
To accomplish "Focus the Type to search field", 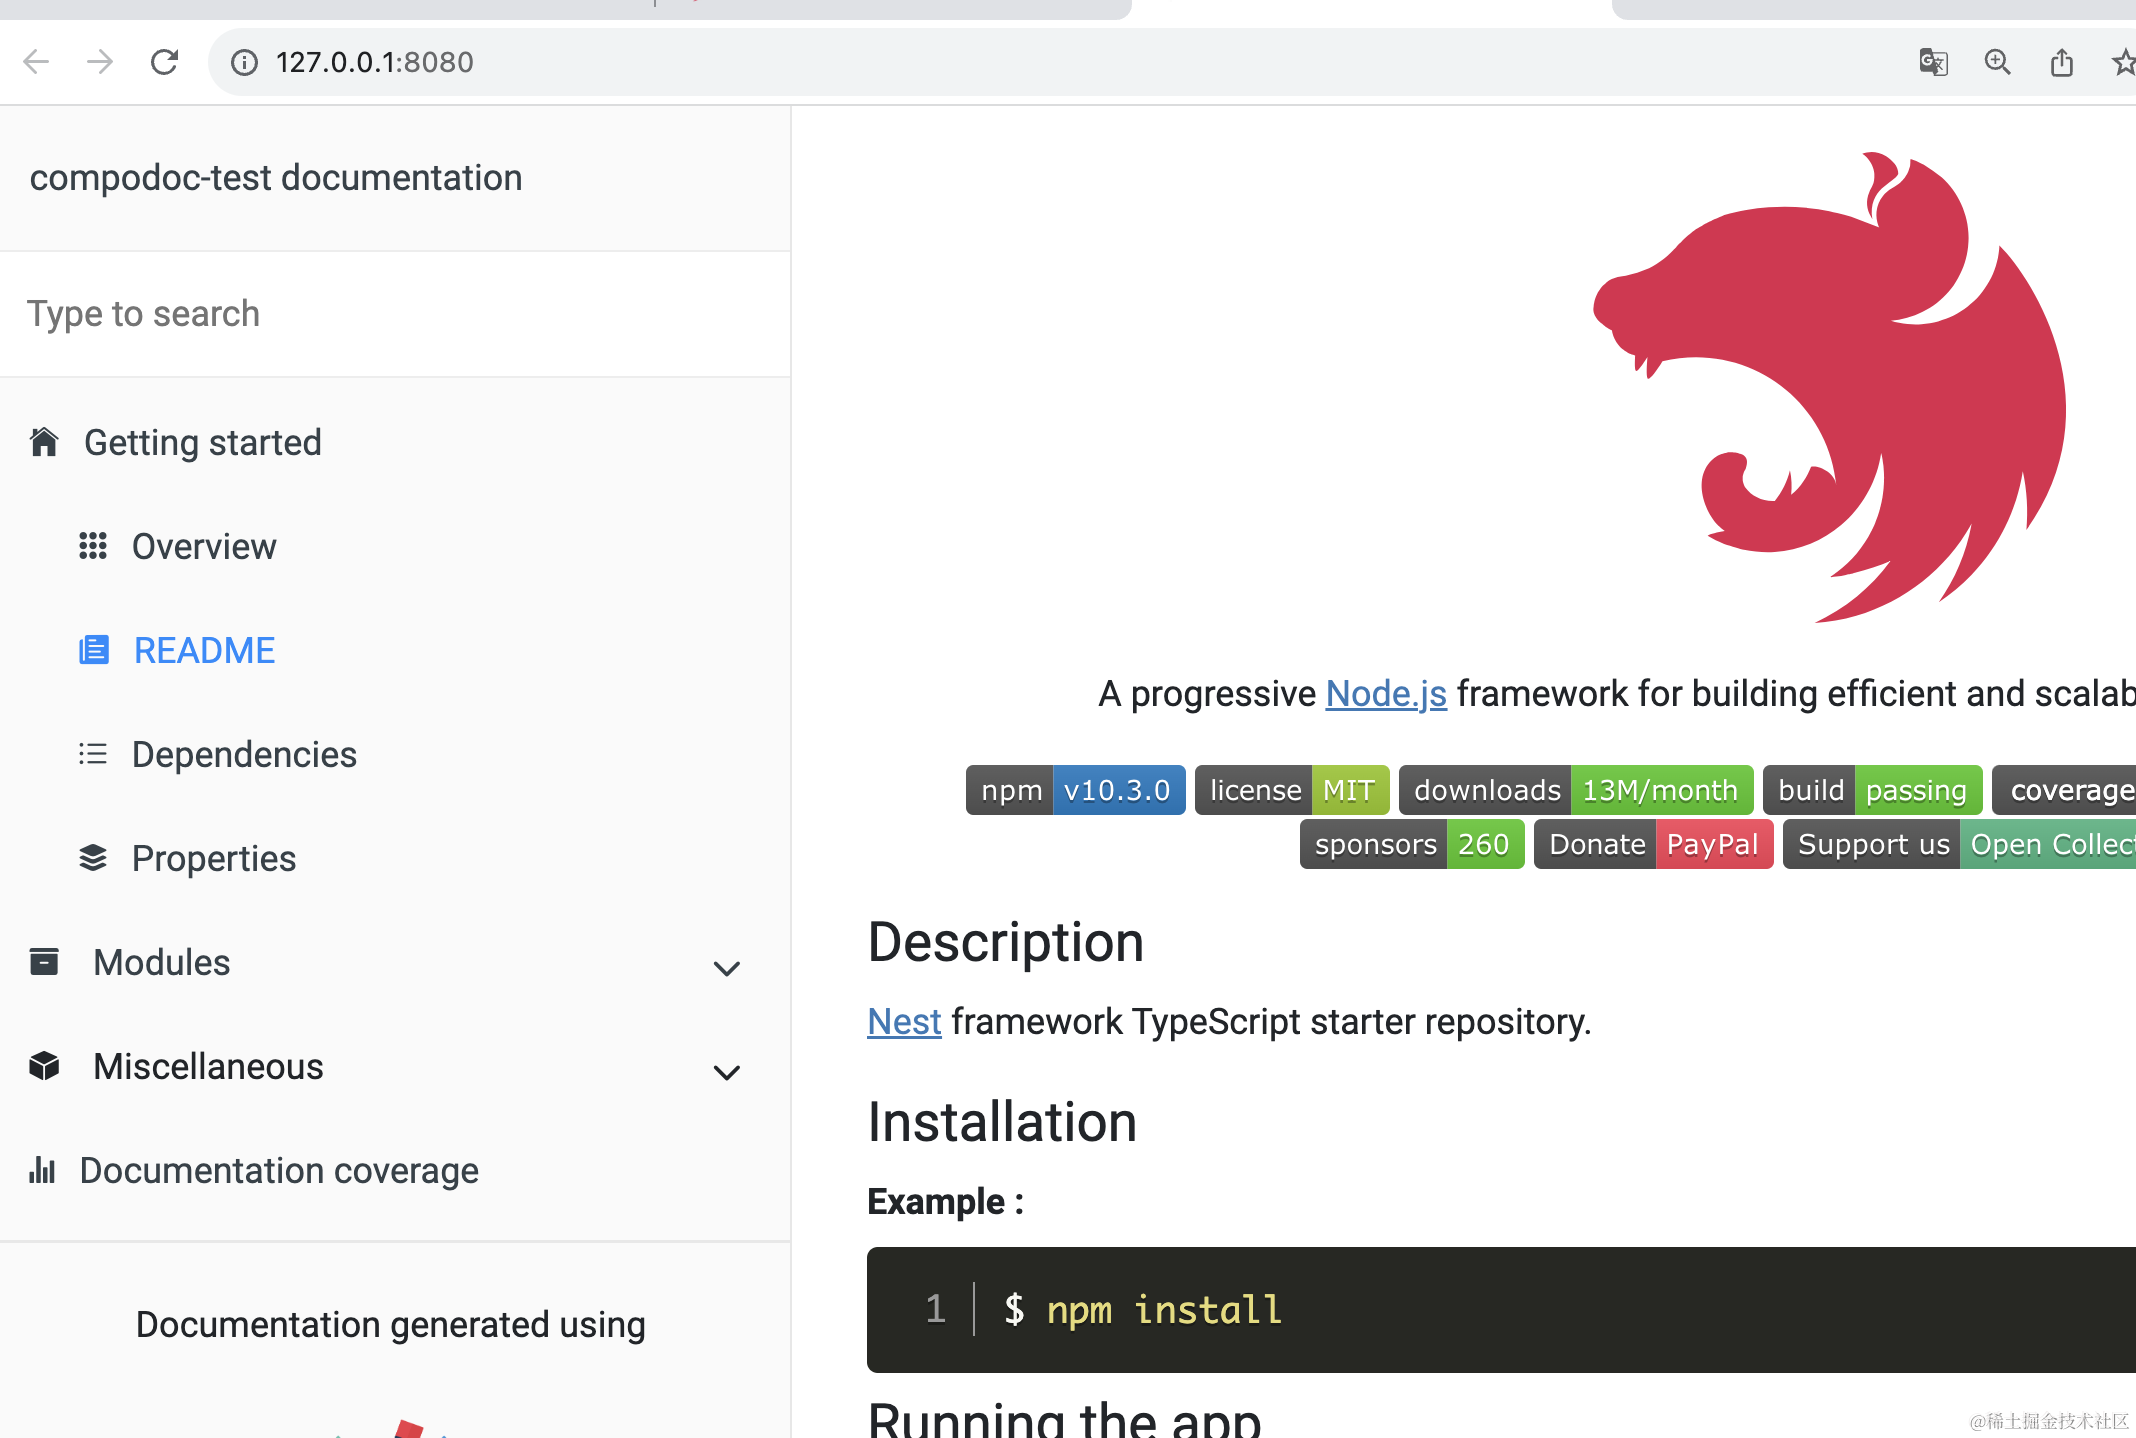I will click(395, 314).
